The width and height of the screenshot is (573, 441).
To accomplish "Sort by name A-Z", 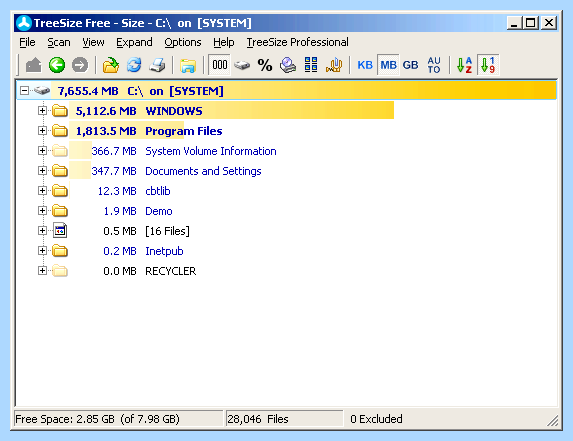I will point(464,65).
